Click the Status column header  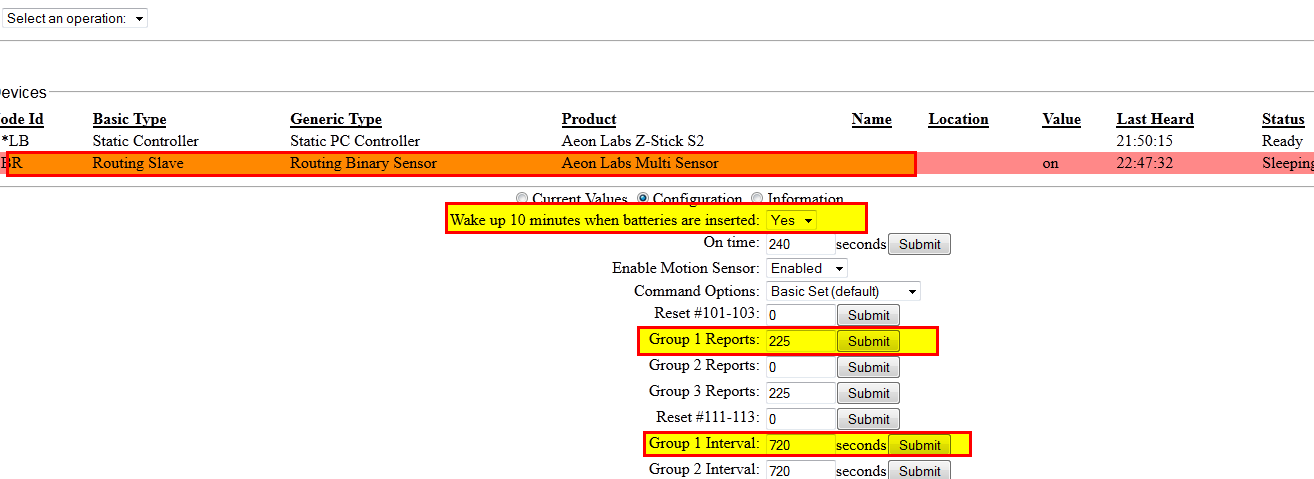[1283, 119]
